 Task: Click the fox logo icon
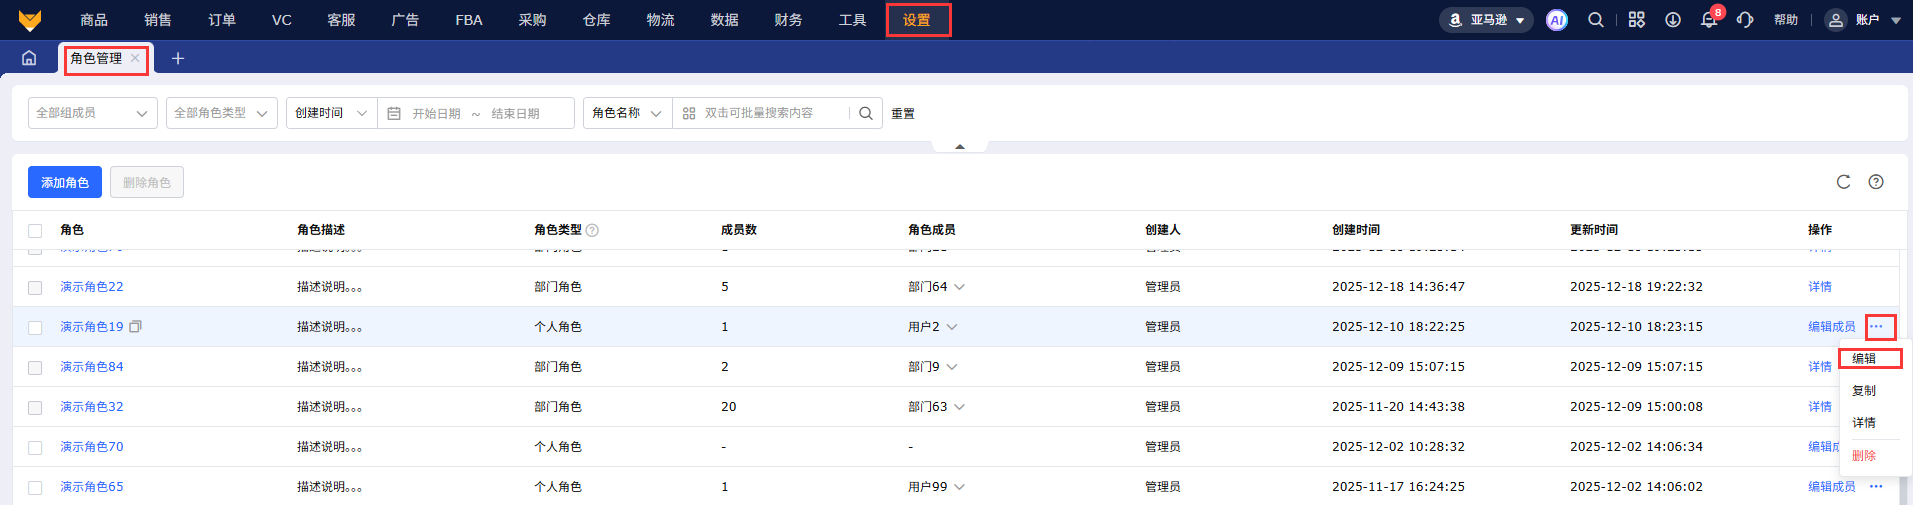30,20
